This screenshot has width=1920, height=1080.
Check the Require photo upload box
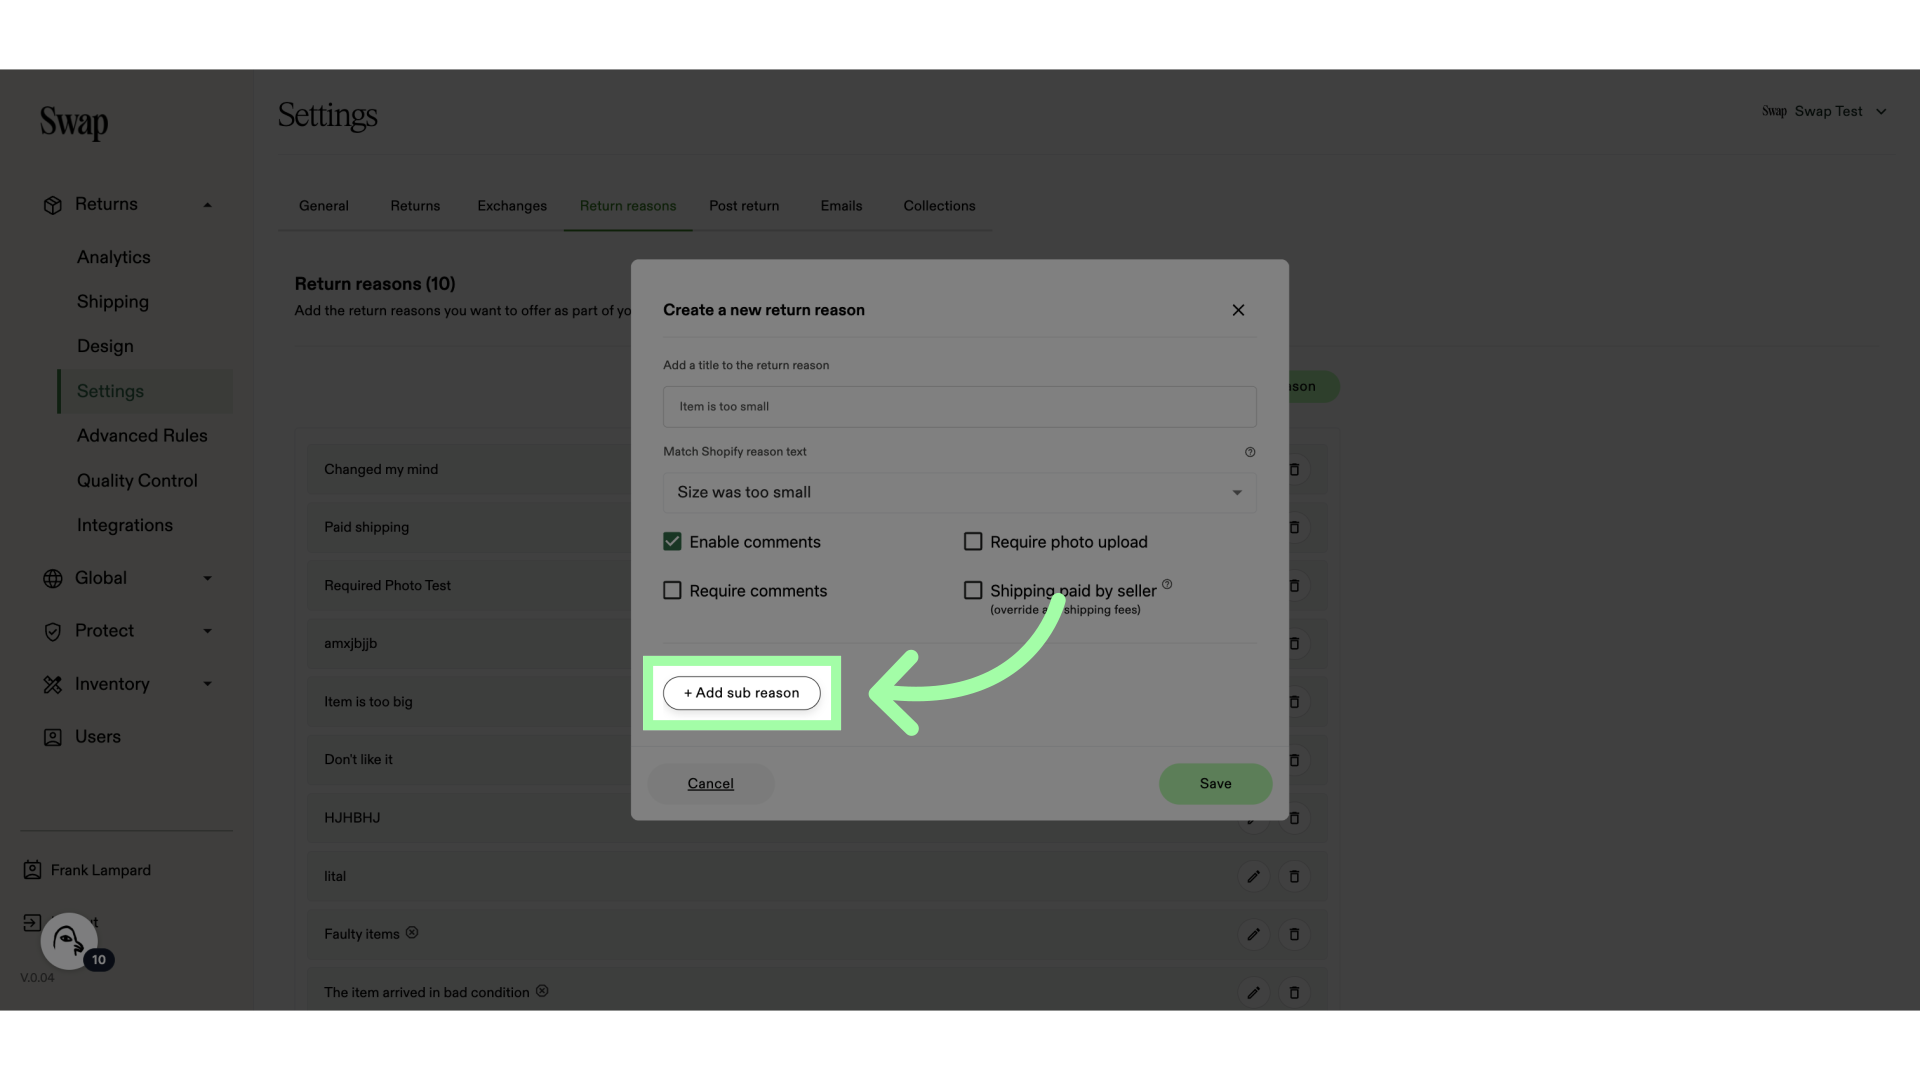(973, 541)
